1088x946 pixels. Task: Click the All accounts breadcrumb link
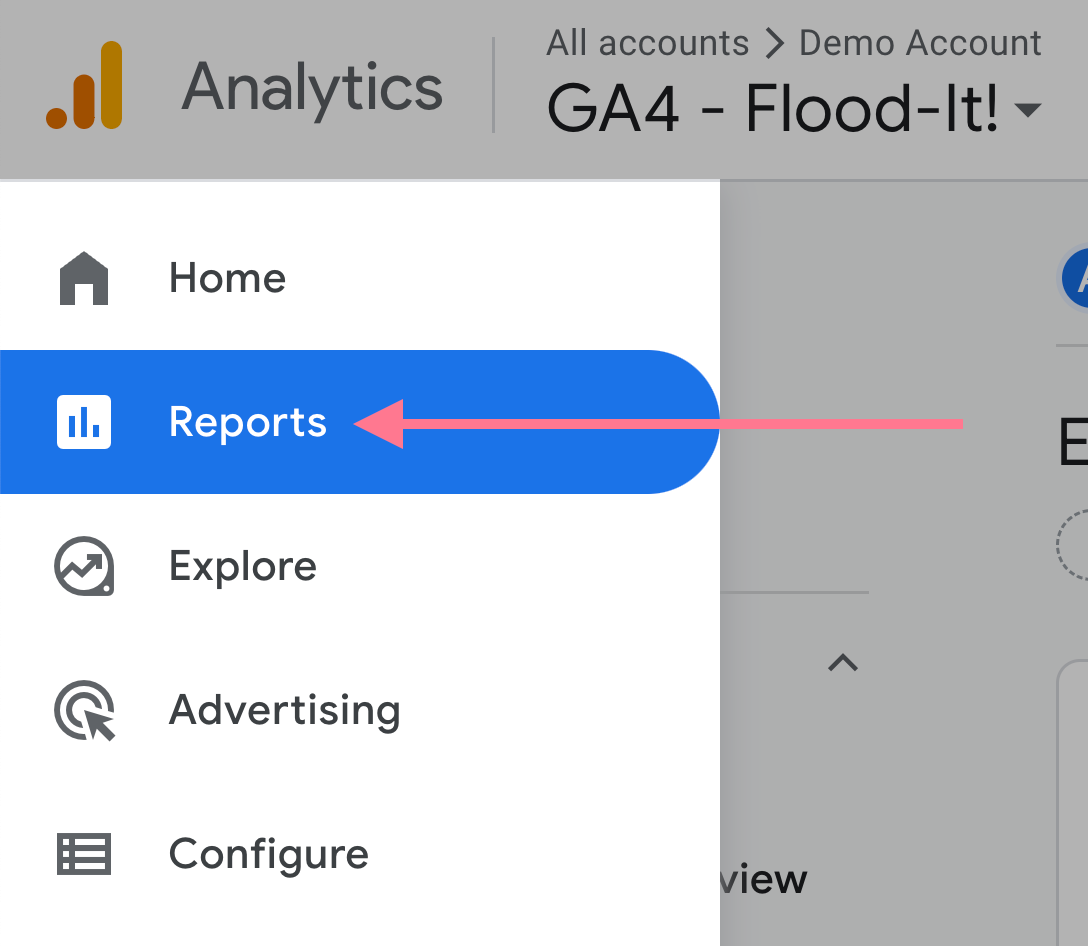[x=647, y=42]
